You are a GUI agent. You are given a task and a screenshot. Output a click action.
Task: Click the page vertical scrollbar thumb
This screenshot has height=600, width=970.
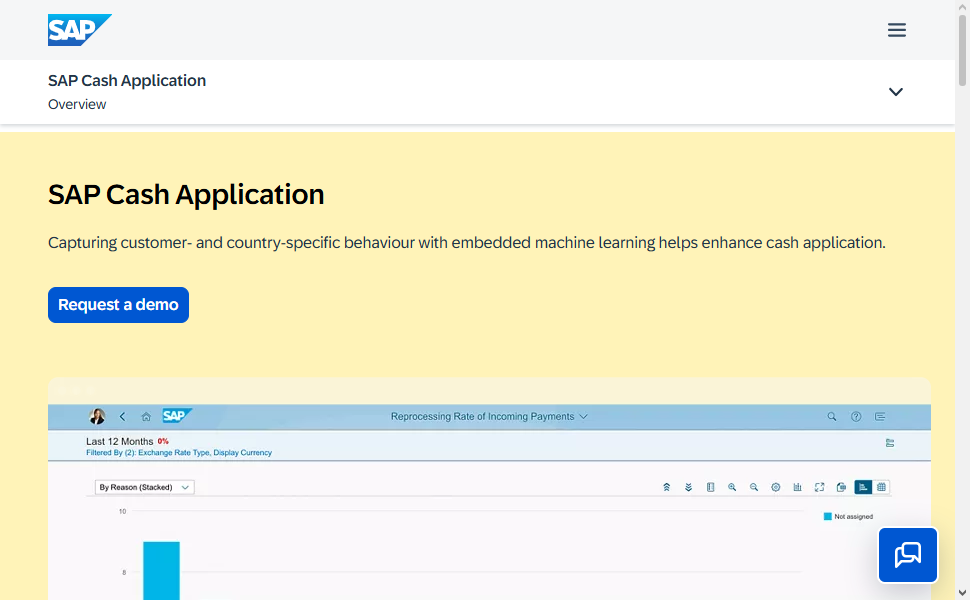click(x=962, y=51)
